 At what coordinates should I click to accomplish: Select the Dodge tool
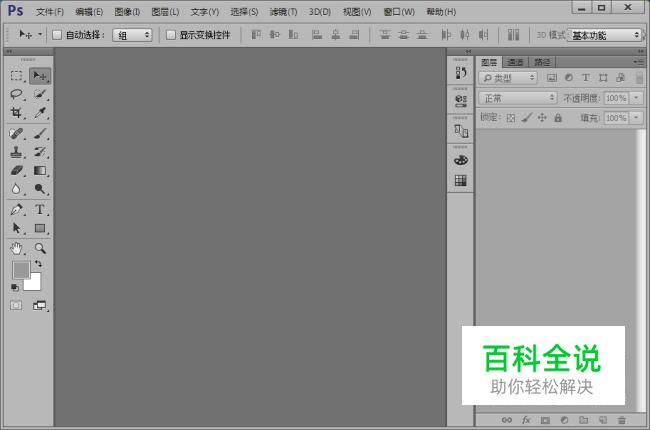(x=40, y=189)
